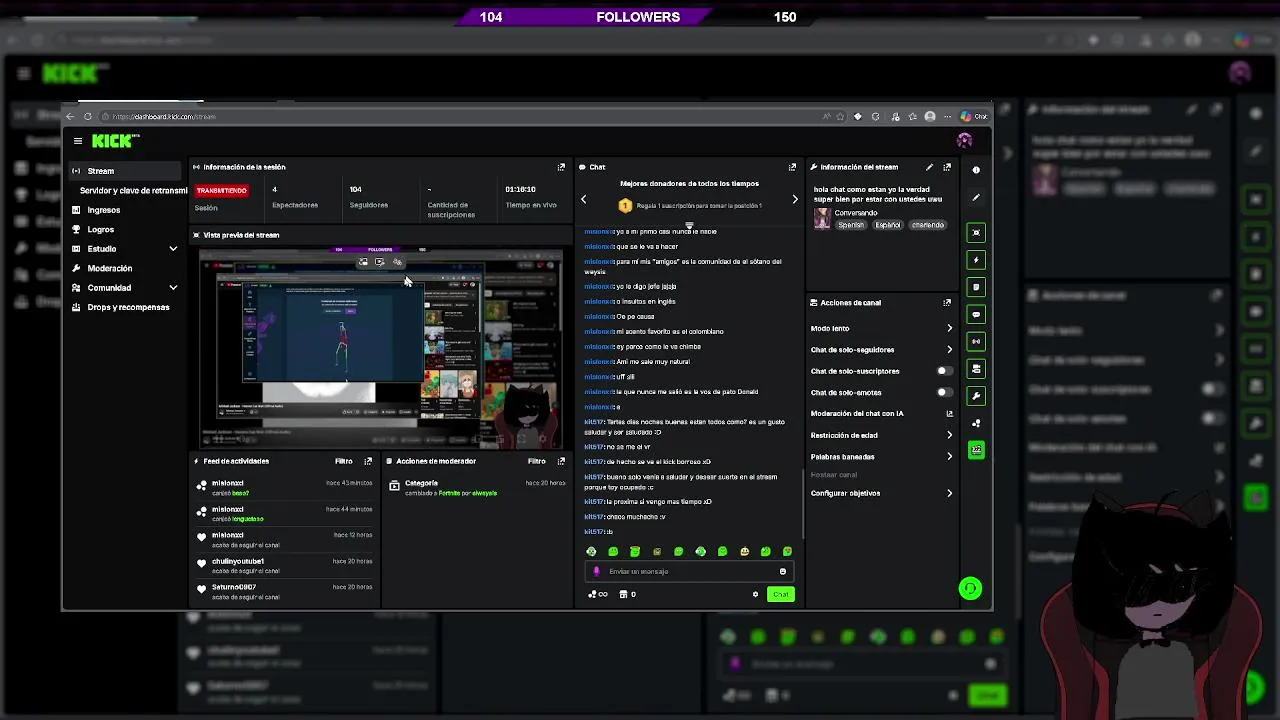
Task: Pop out the Feed de actividades panel
Action: pyautogui.click(x=368, y=461)
